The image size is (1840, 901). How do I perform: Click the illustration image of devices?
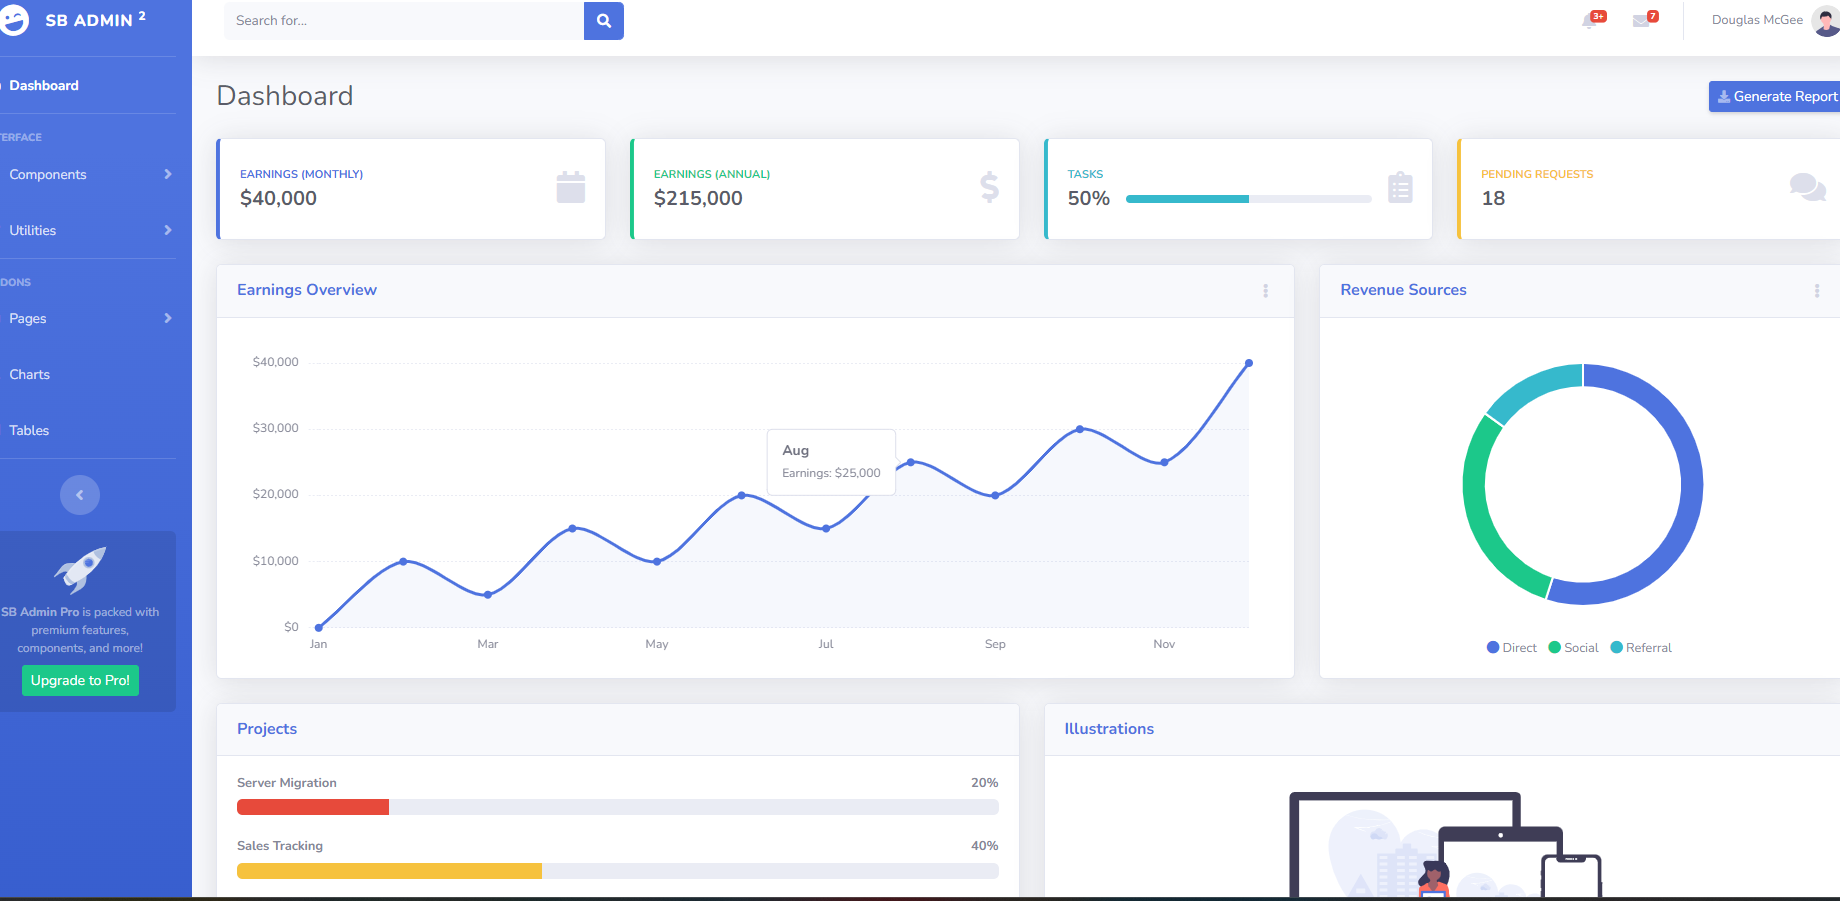[1445, 845]
